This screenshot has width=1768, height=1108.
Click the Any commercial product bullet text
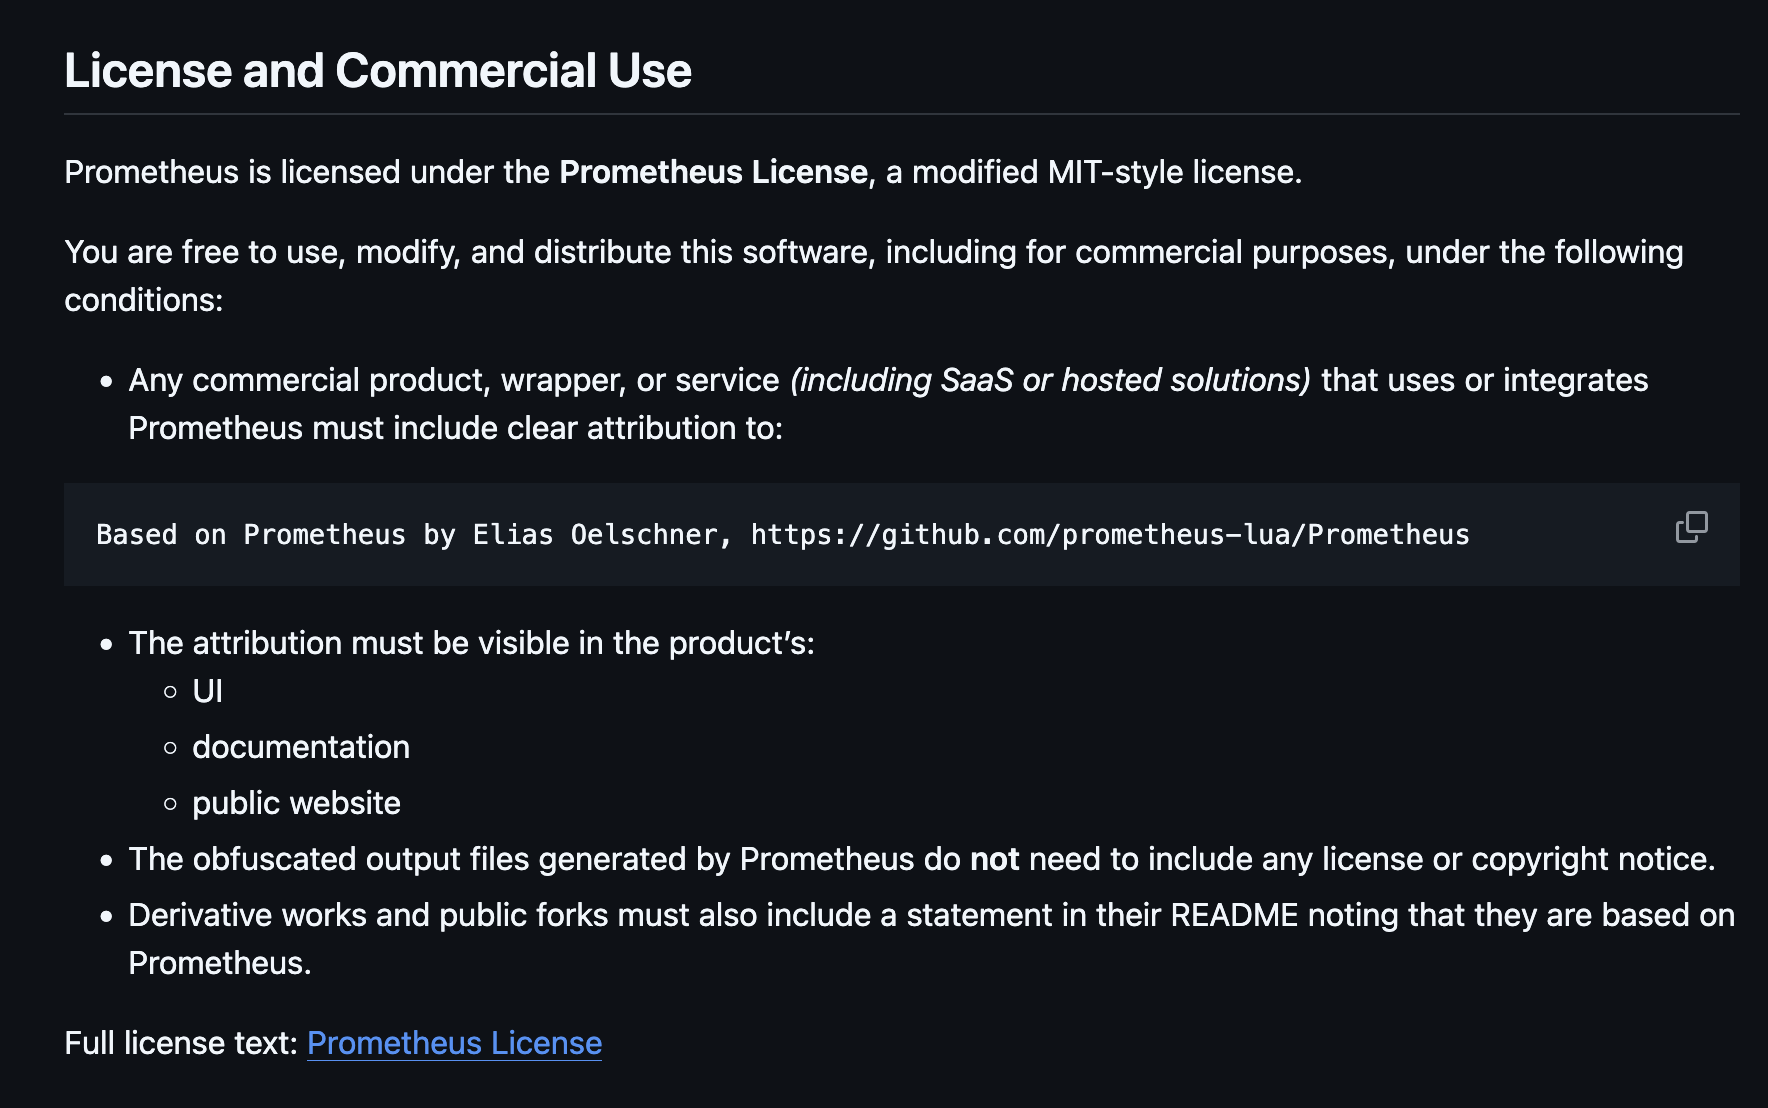pyautogui.click(x=888, y=404)
